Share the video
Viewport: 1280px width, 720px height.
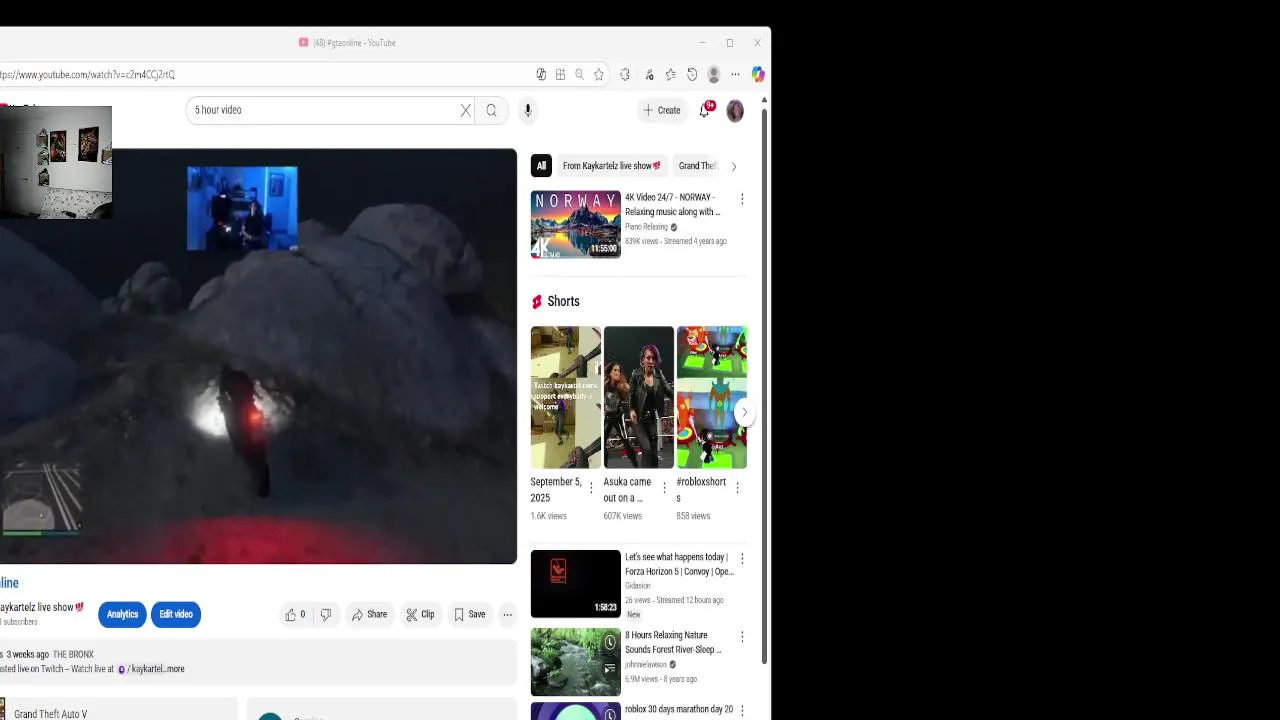click(x=369, y=615)
